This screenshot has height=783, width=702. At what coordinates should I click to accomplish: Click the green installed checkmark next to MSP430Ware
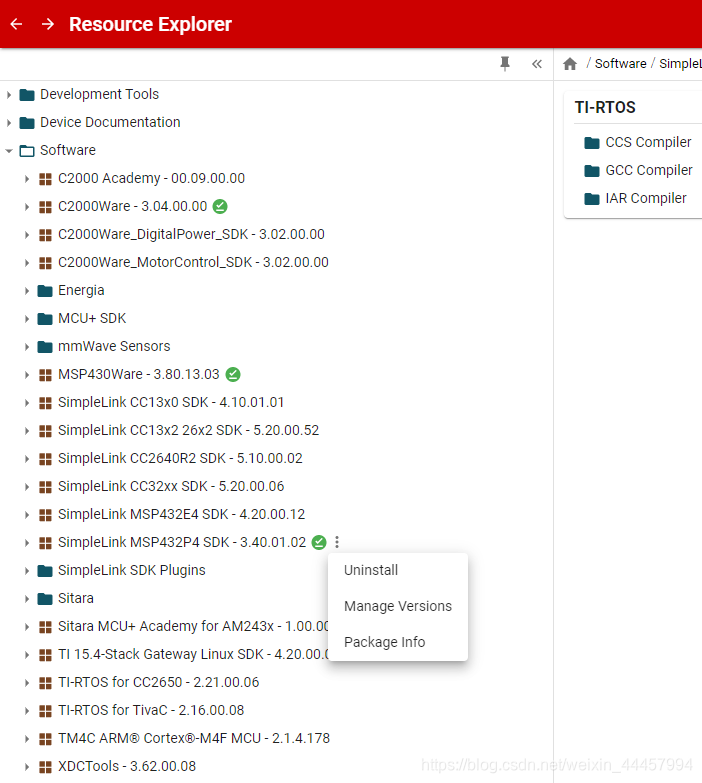pyautogui.click(x=233, y=374)
